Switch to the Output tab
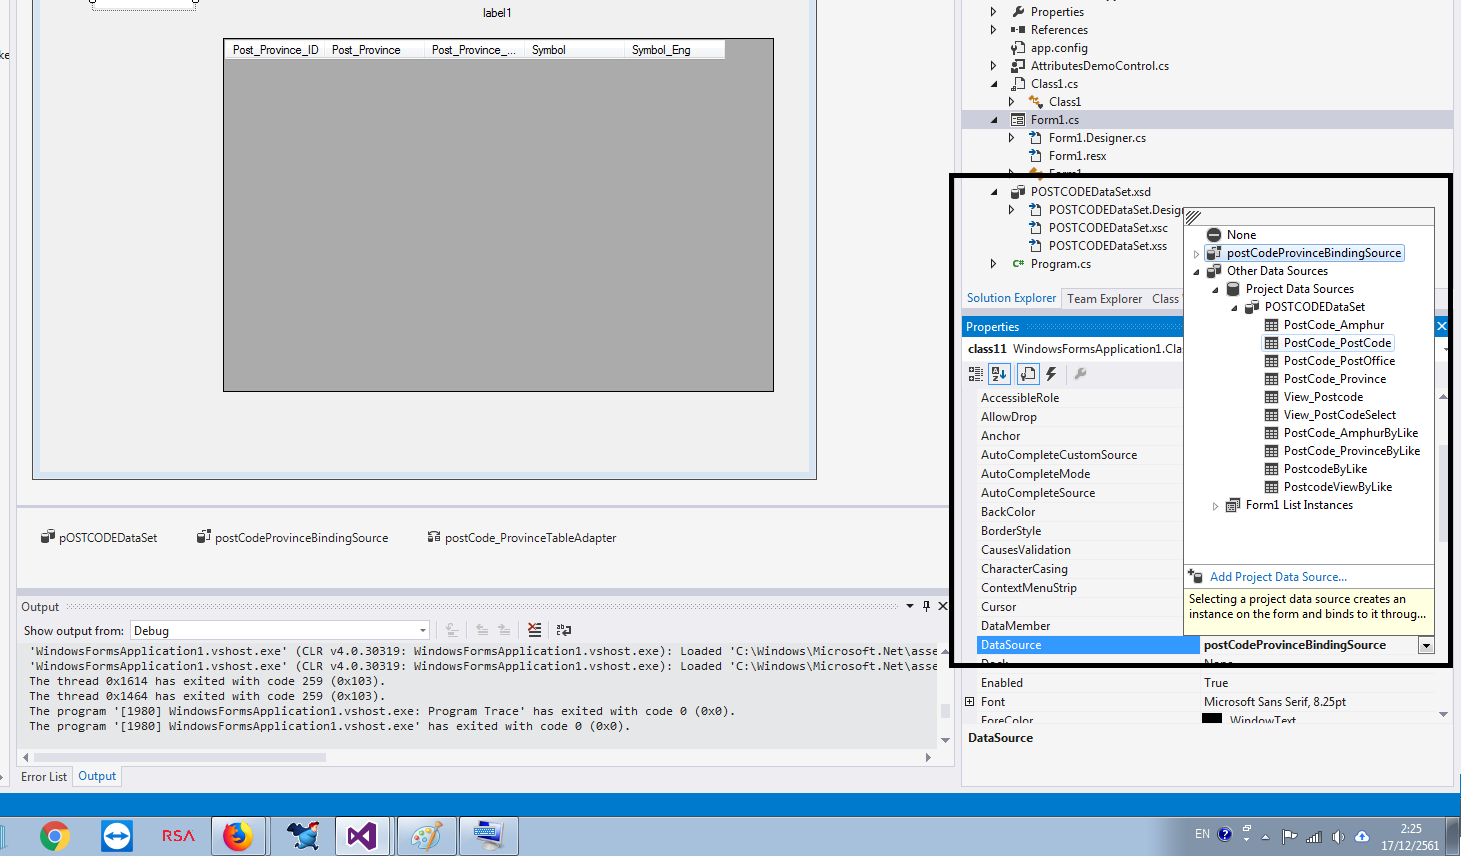The image size is (1474, 868). pos(97,776)
